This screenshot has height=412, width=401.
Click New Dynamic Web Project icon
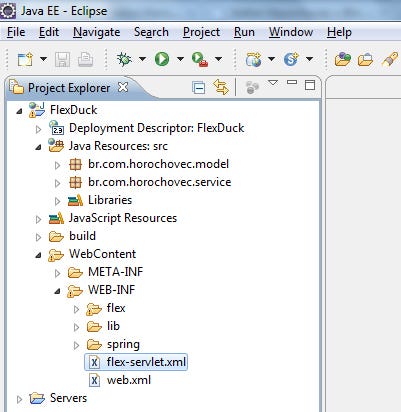tap(254, 59)
